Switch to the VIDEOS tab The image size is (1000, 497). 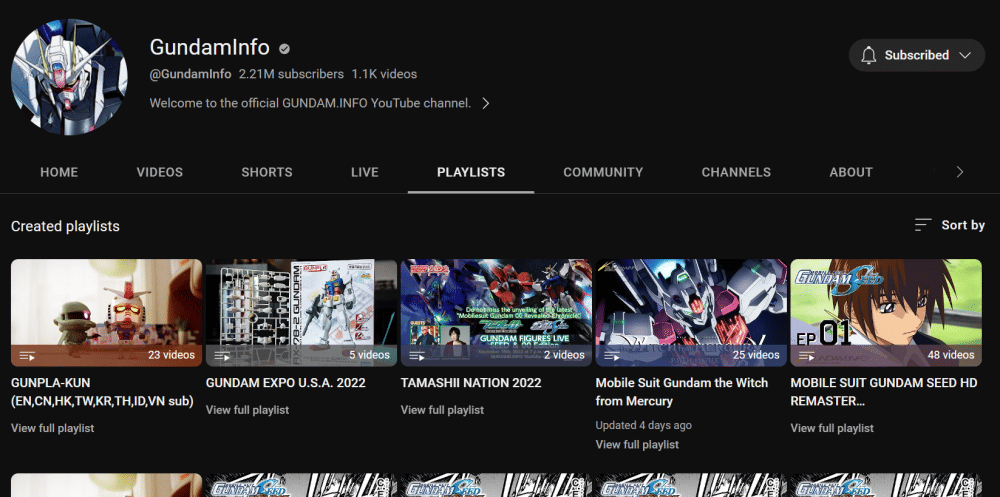pyautogui.click(x=159, y=172)
